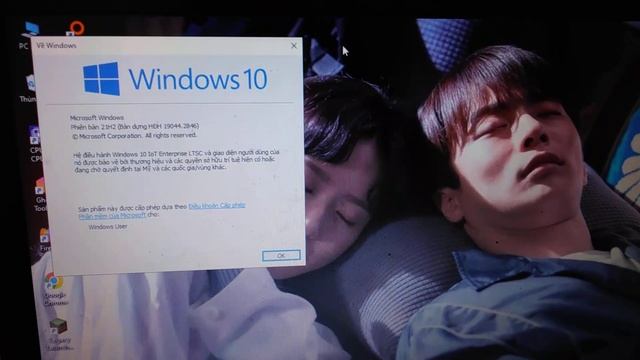
Task: Click OK in the About Windows dialog
Action: coord(281,256)
